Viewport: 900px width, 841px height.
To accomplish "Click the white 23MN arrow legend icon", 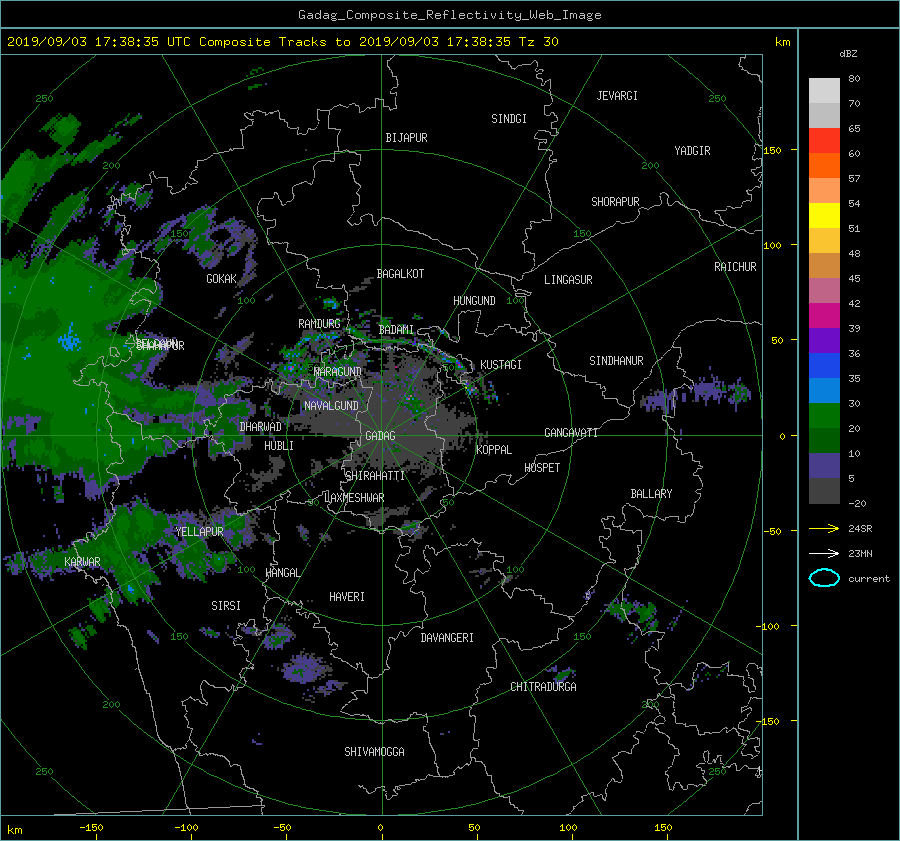I will [x=824, y=553].
